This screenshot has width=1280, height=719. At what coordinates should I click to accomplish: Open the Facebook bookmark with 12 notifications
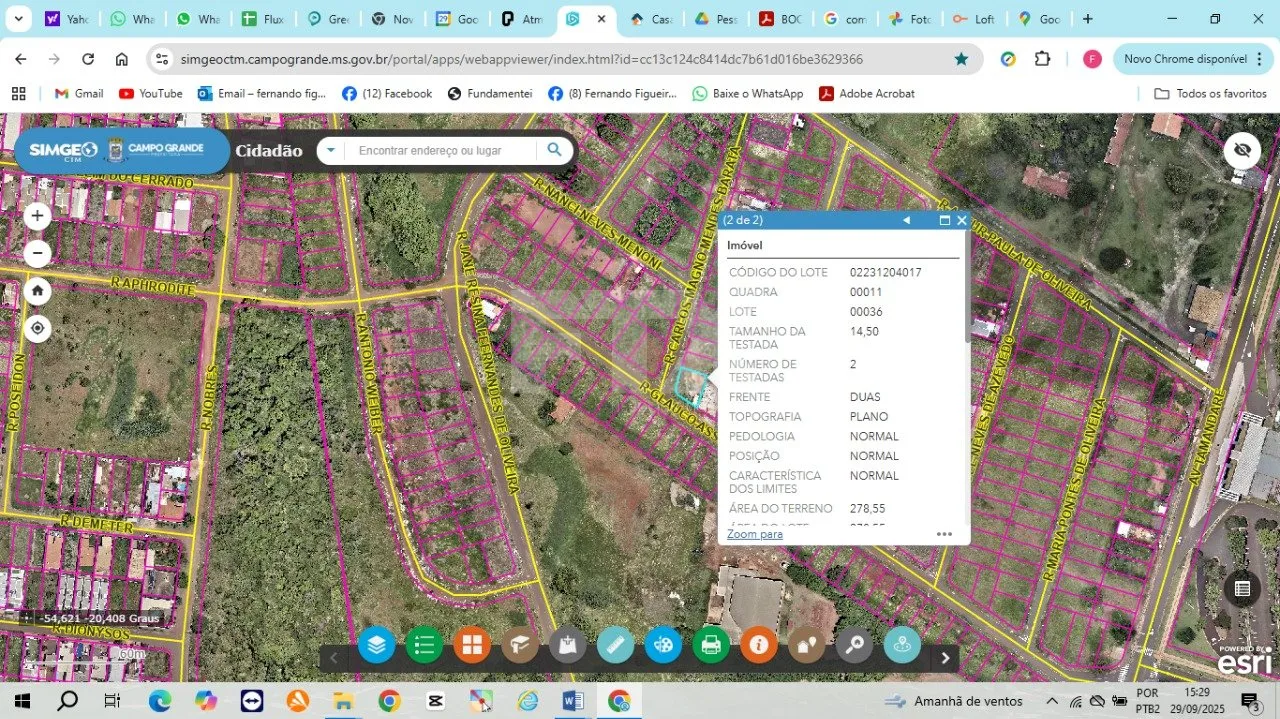tap(387, 94)
